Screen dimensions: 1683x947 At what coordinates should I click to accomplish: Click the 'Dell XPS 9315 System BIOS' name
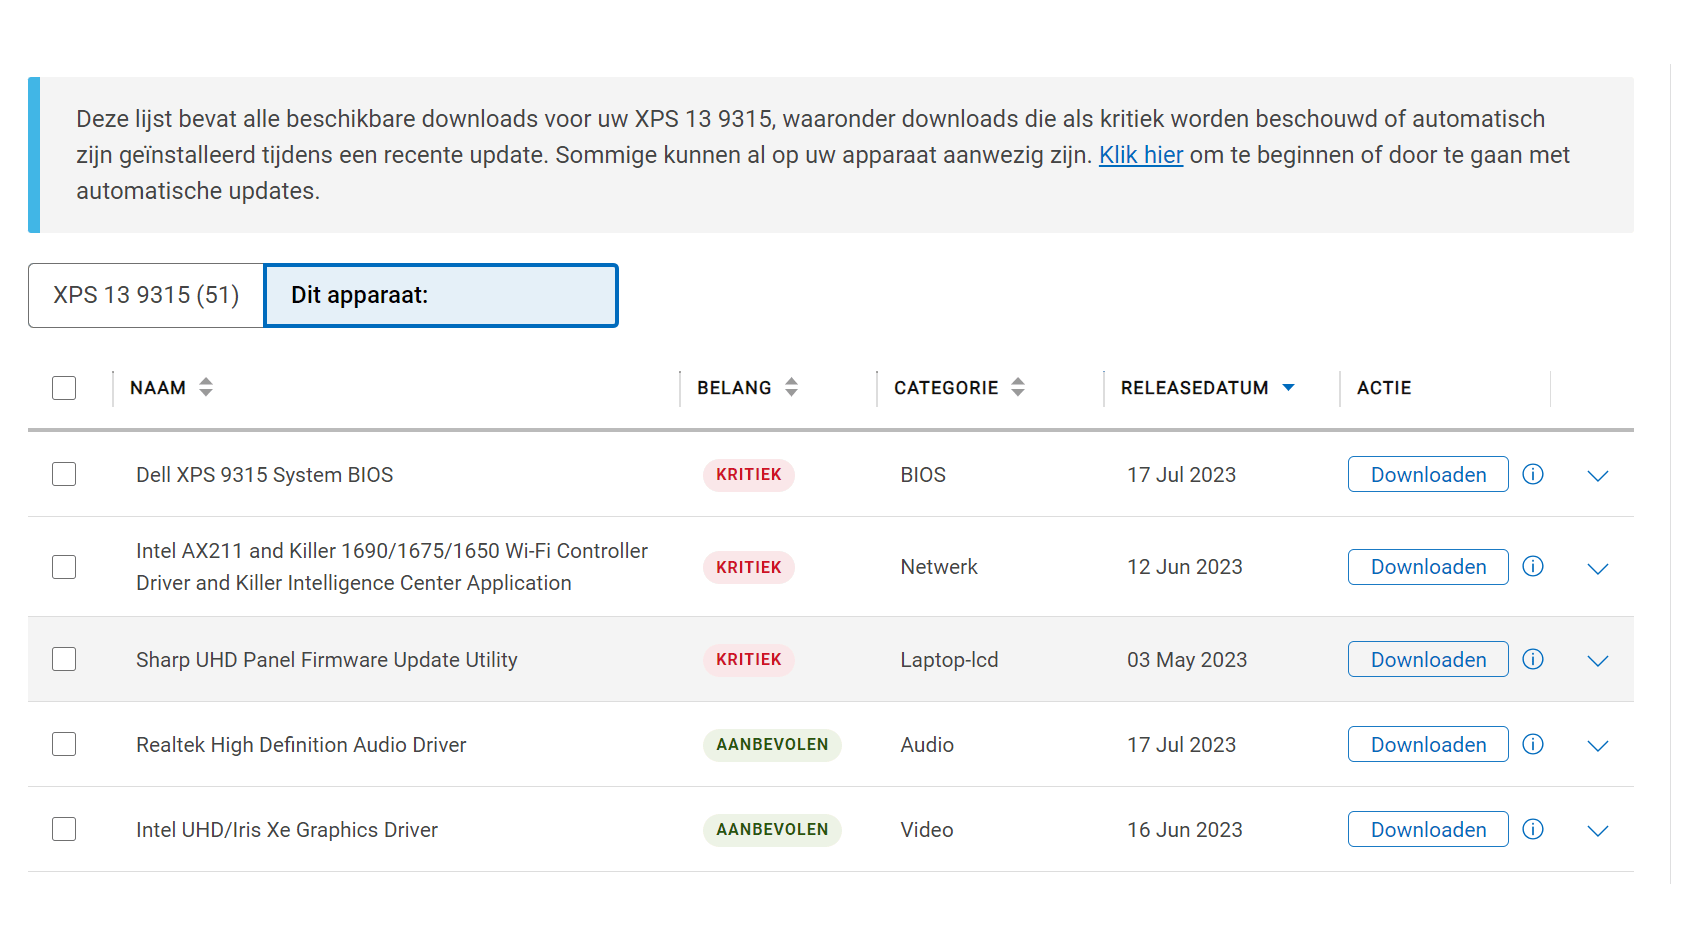pos(265,474)
